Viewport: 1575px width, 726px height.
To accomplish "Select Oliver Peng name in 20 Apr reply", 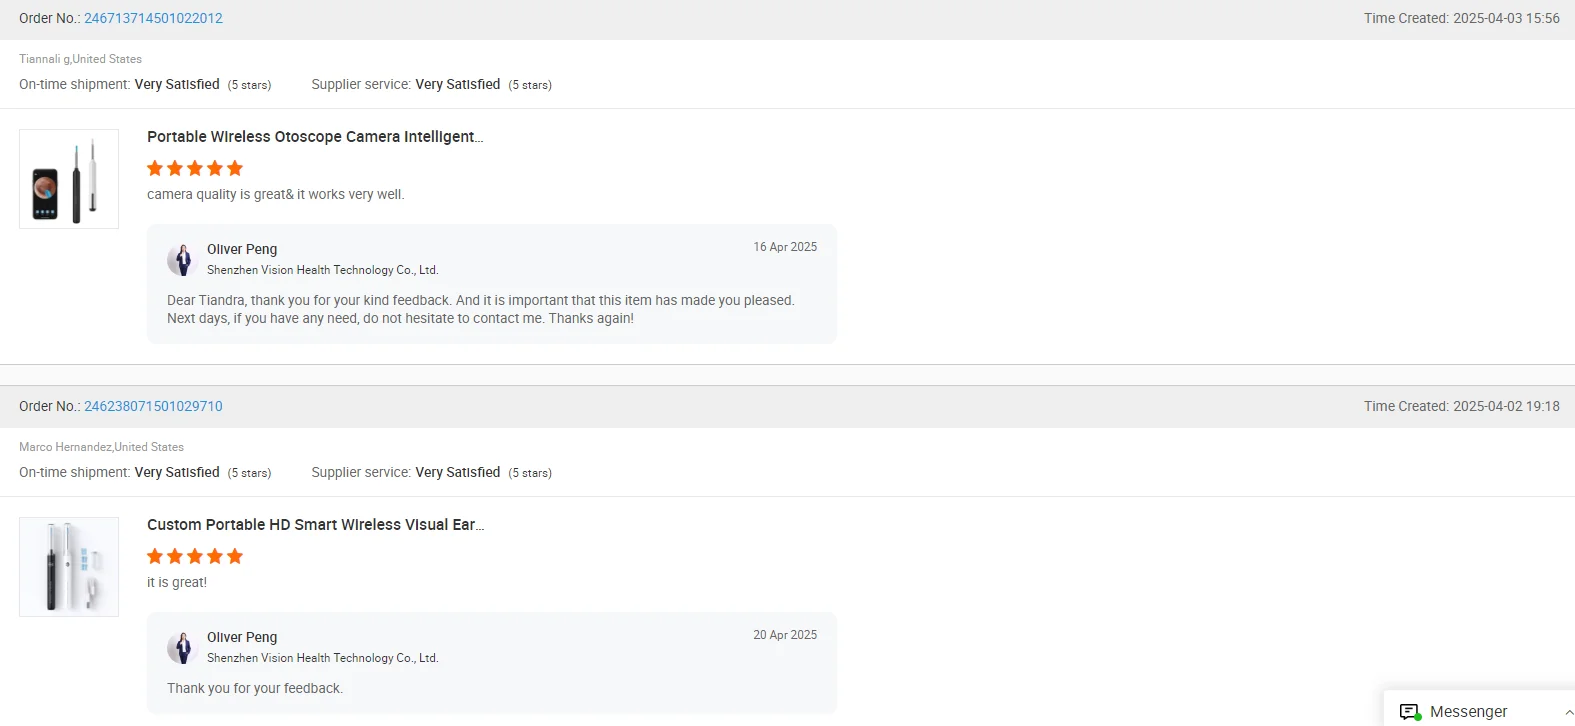I will point(242,637).
